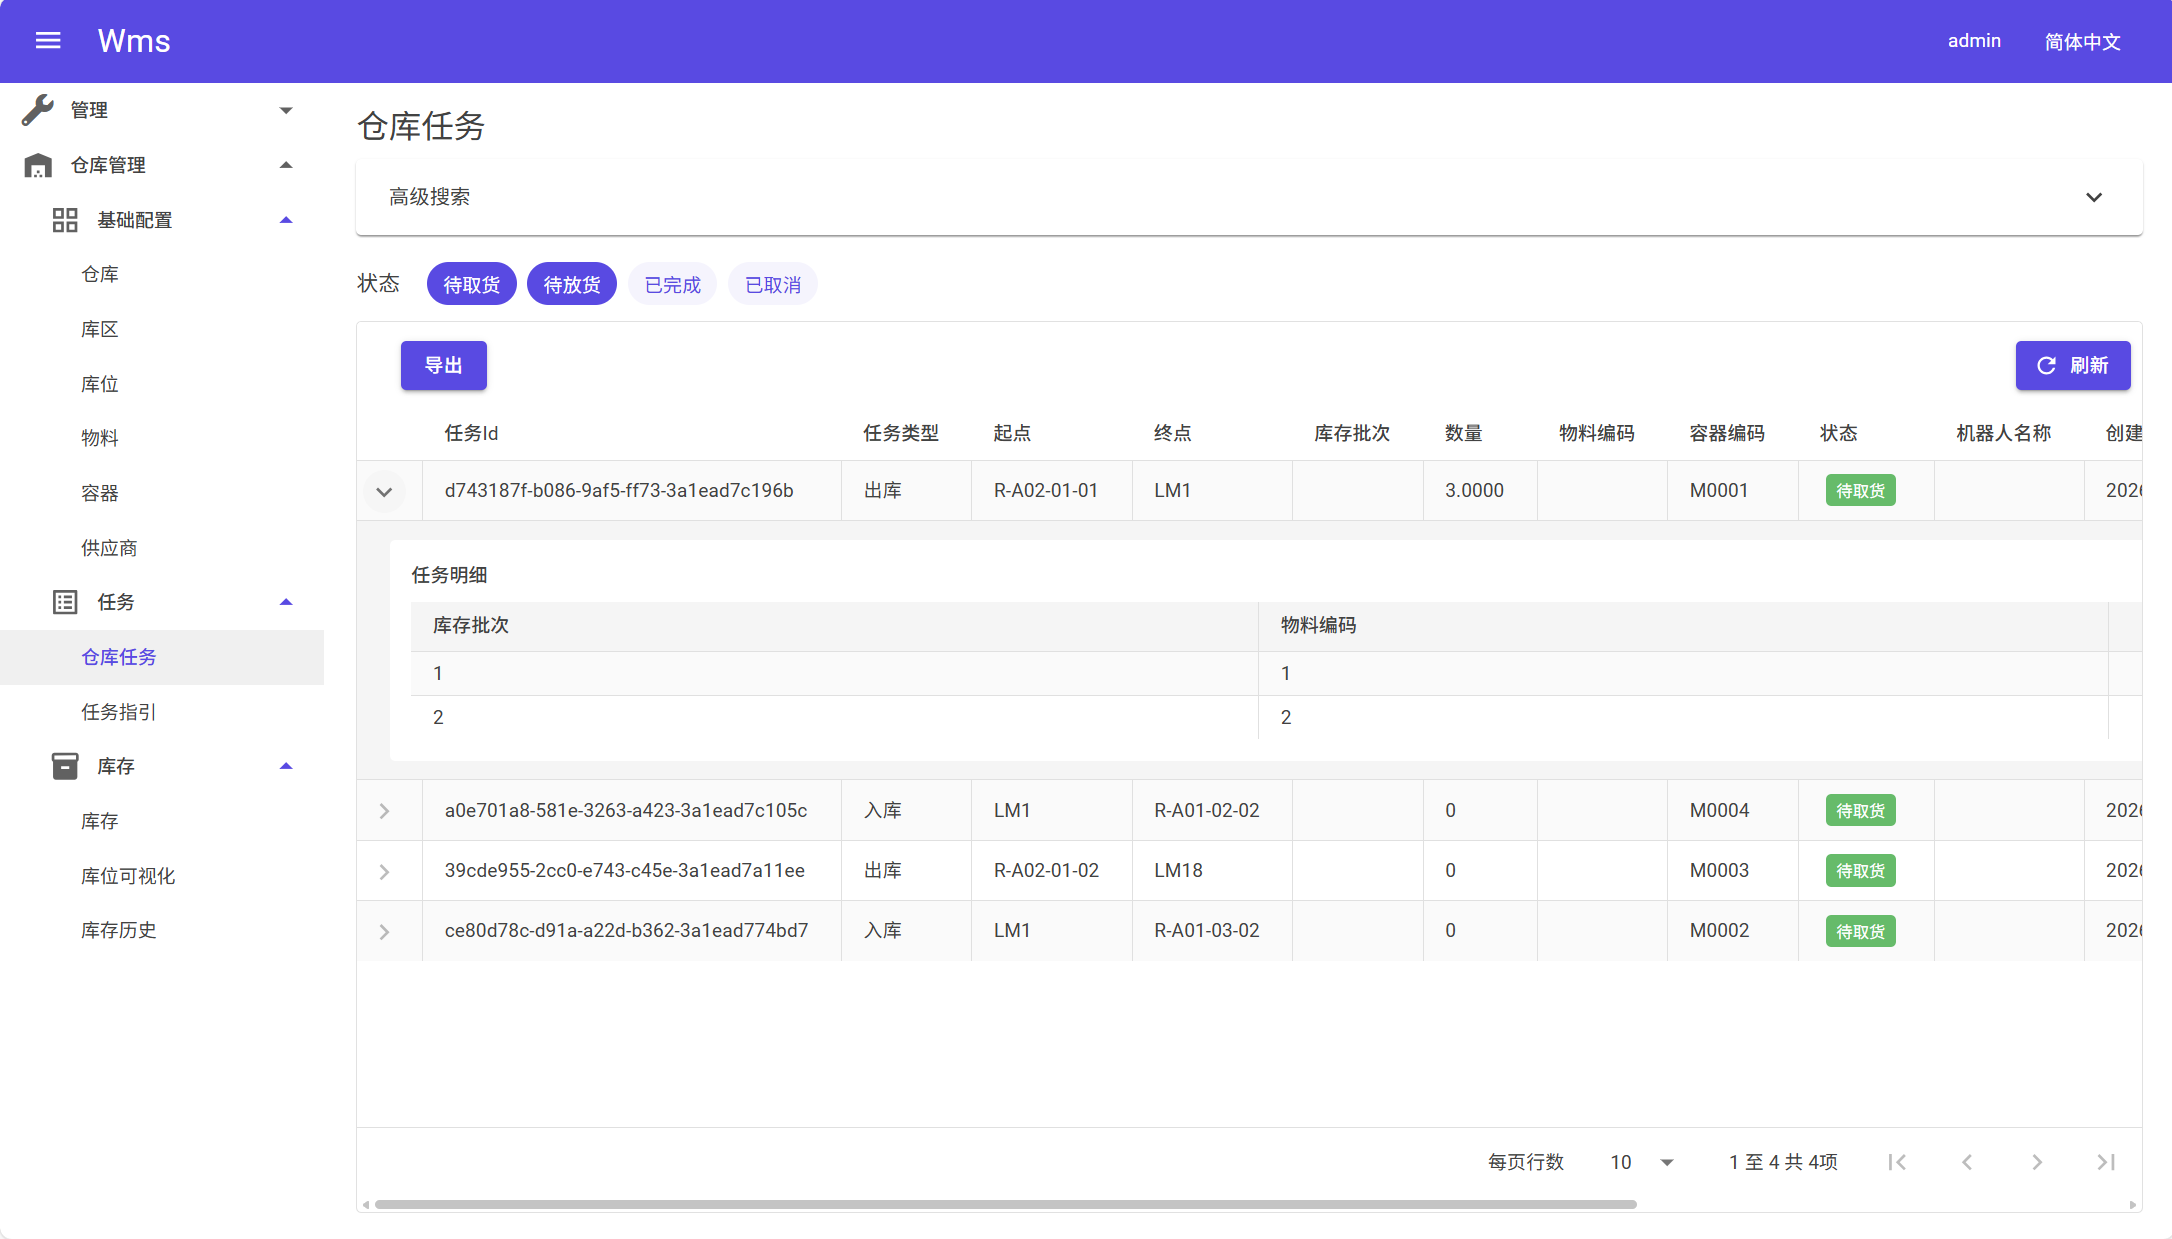The width and height of the screenshot is (2172, 1239).
Task: Click the 起点 column header
Action: [x=1012, y=433]
